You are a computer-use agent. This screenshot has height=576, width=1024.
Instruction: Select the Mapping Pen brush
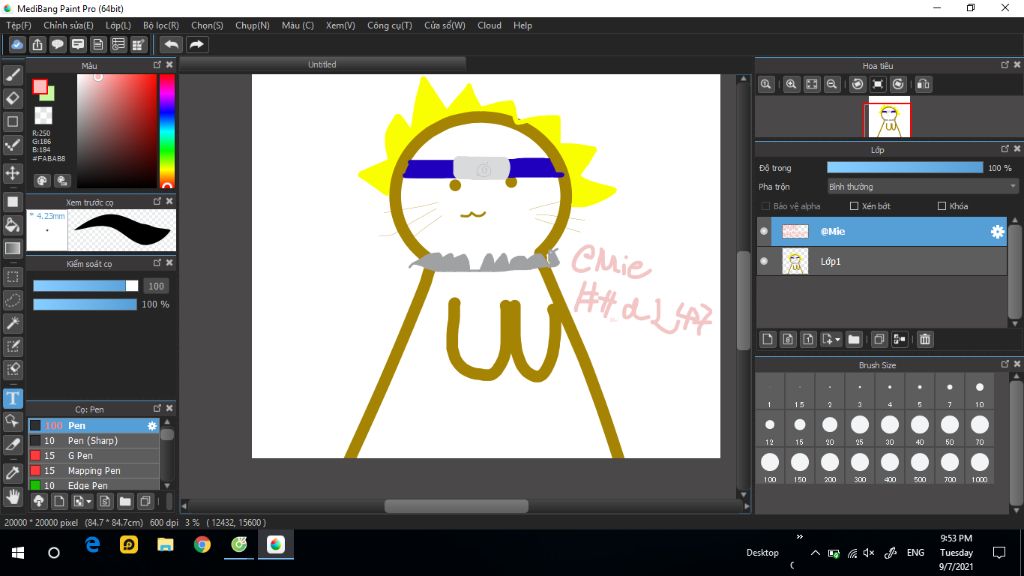pos(93,471)
